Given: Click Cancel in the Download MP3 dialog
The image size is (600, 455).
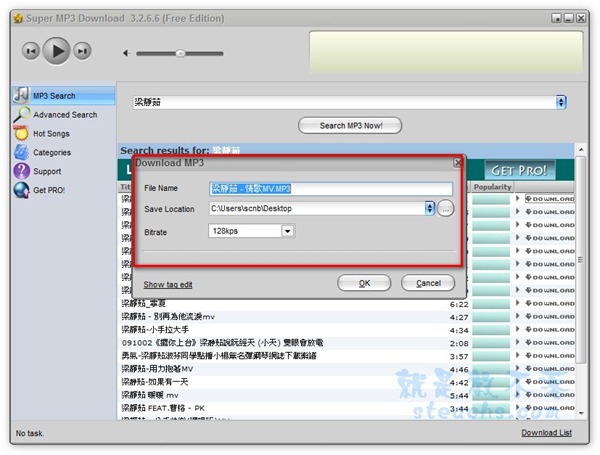Looking at the screenshot, I should (428, 283).
